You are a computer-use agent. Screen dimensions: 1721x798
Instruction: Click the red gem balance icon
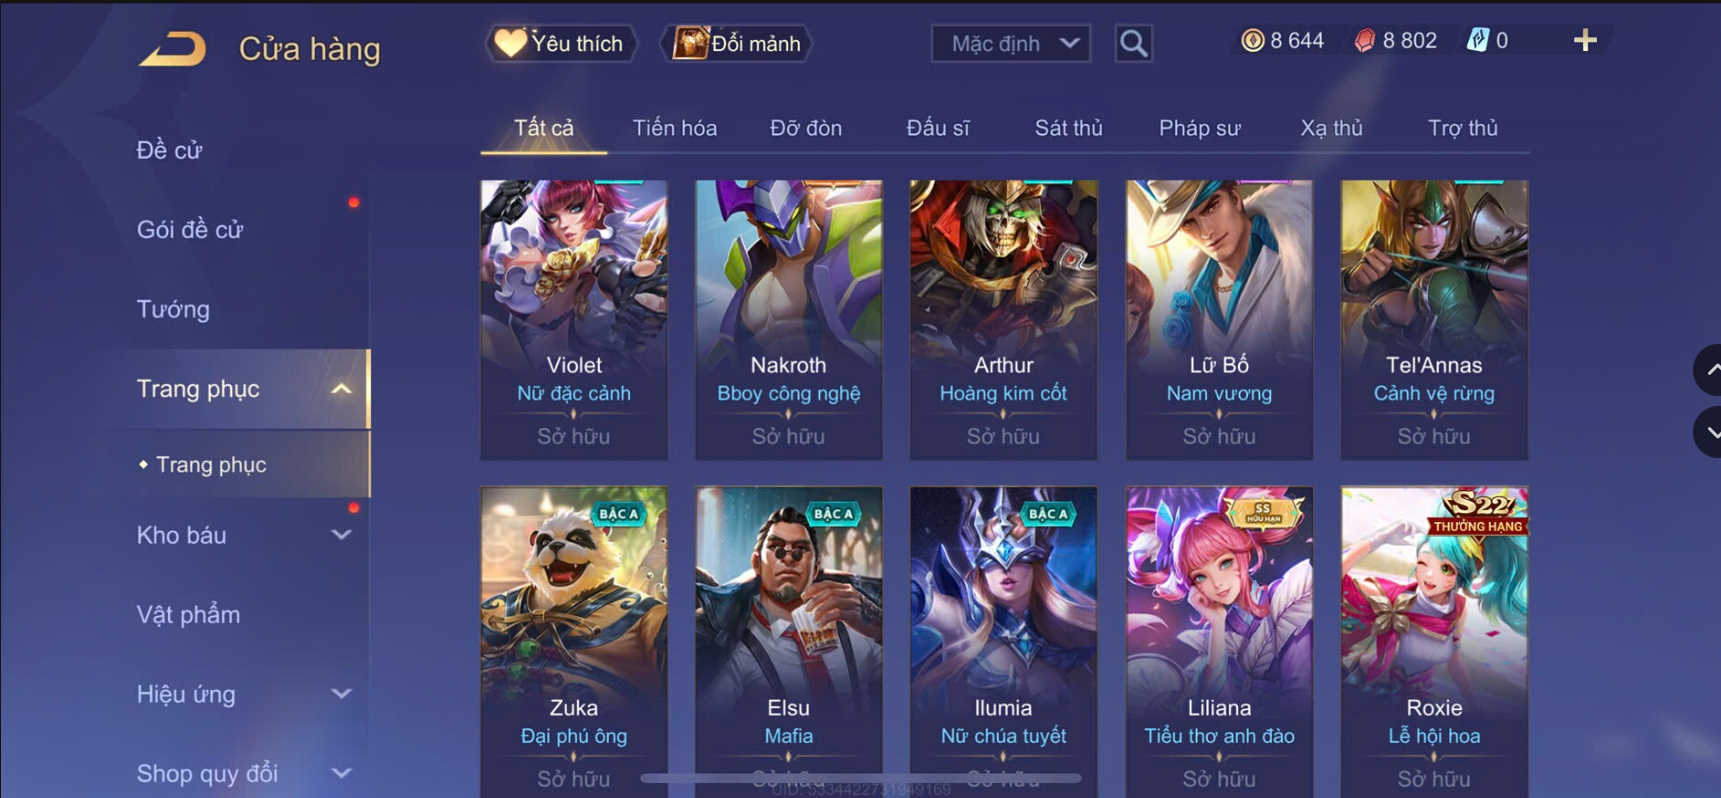pos(1364,40)
